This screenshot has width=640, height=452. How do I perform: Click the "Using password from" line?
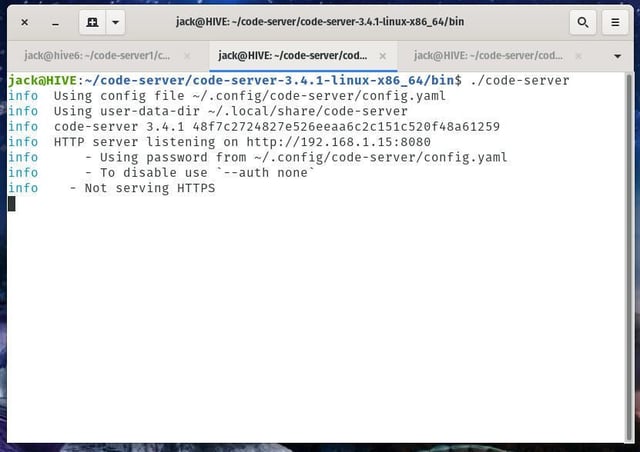pos(296,157)
